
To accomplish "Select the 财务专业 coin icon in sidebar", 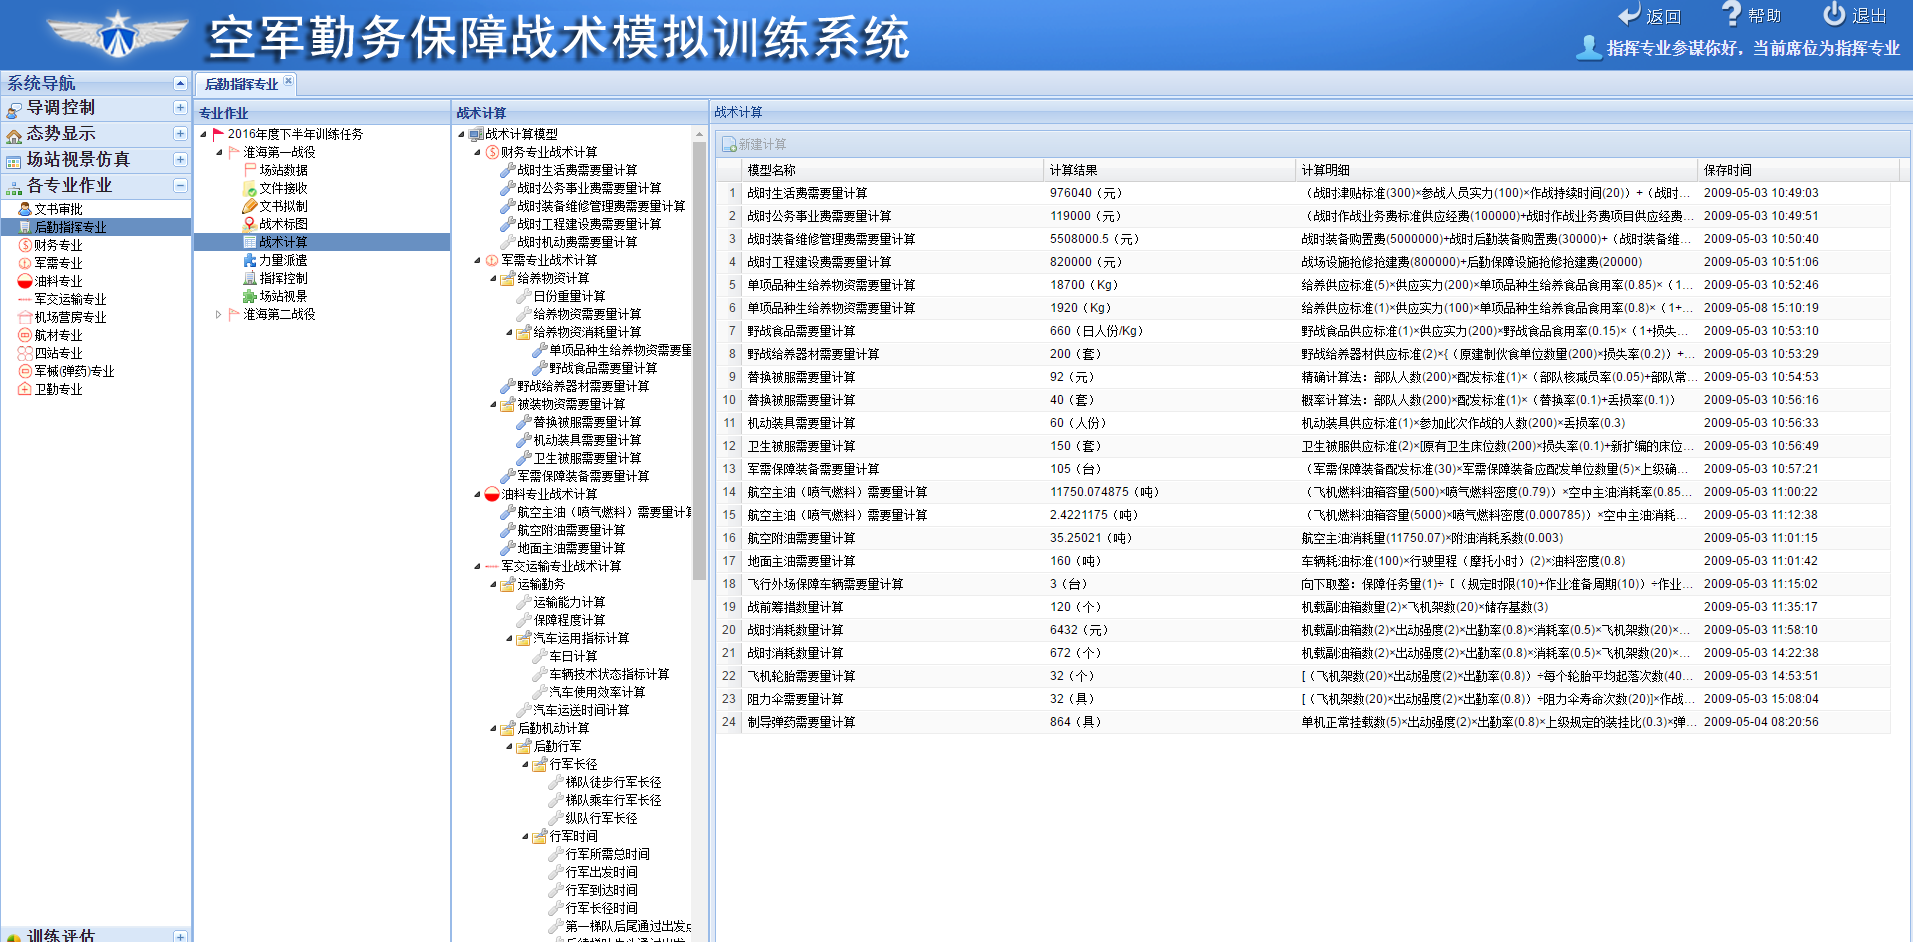I will [x=25, y=245].
